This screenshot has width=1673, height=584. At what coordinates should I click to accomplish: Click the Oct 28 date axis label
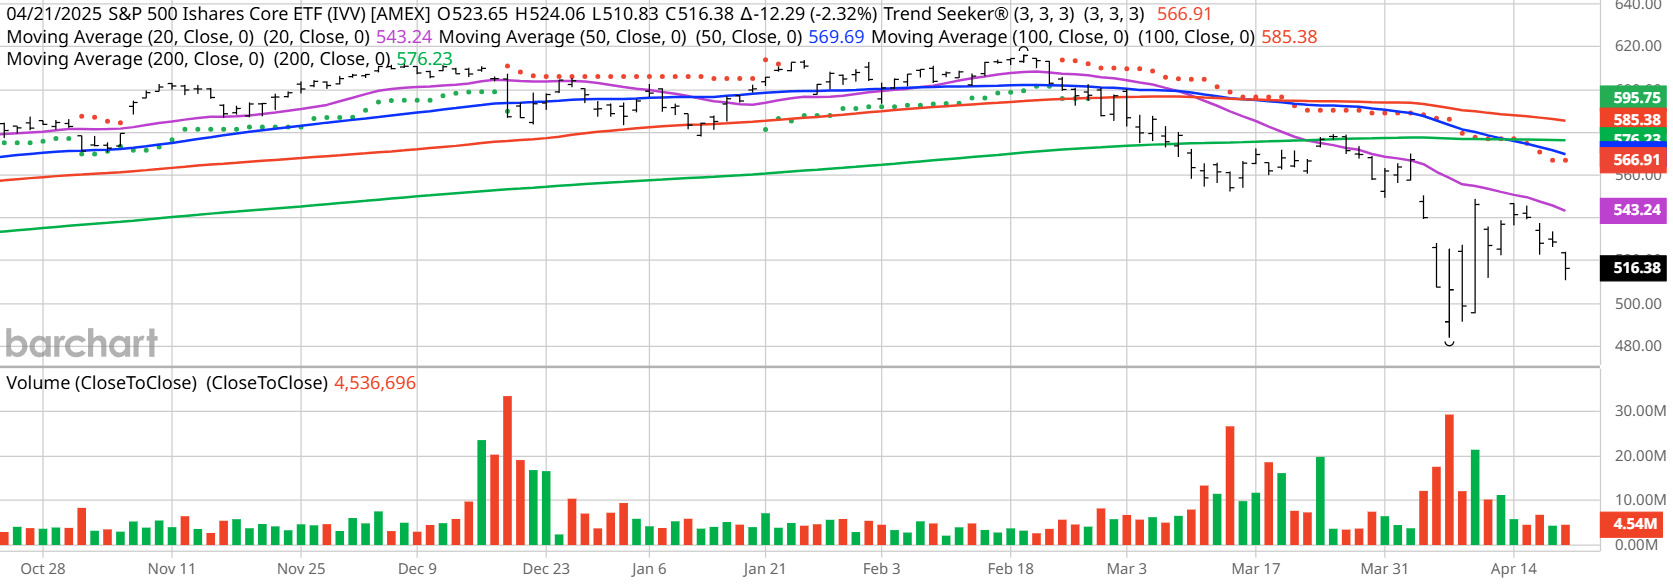tap(43, 568)
